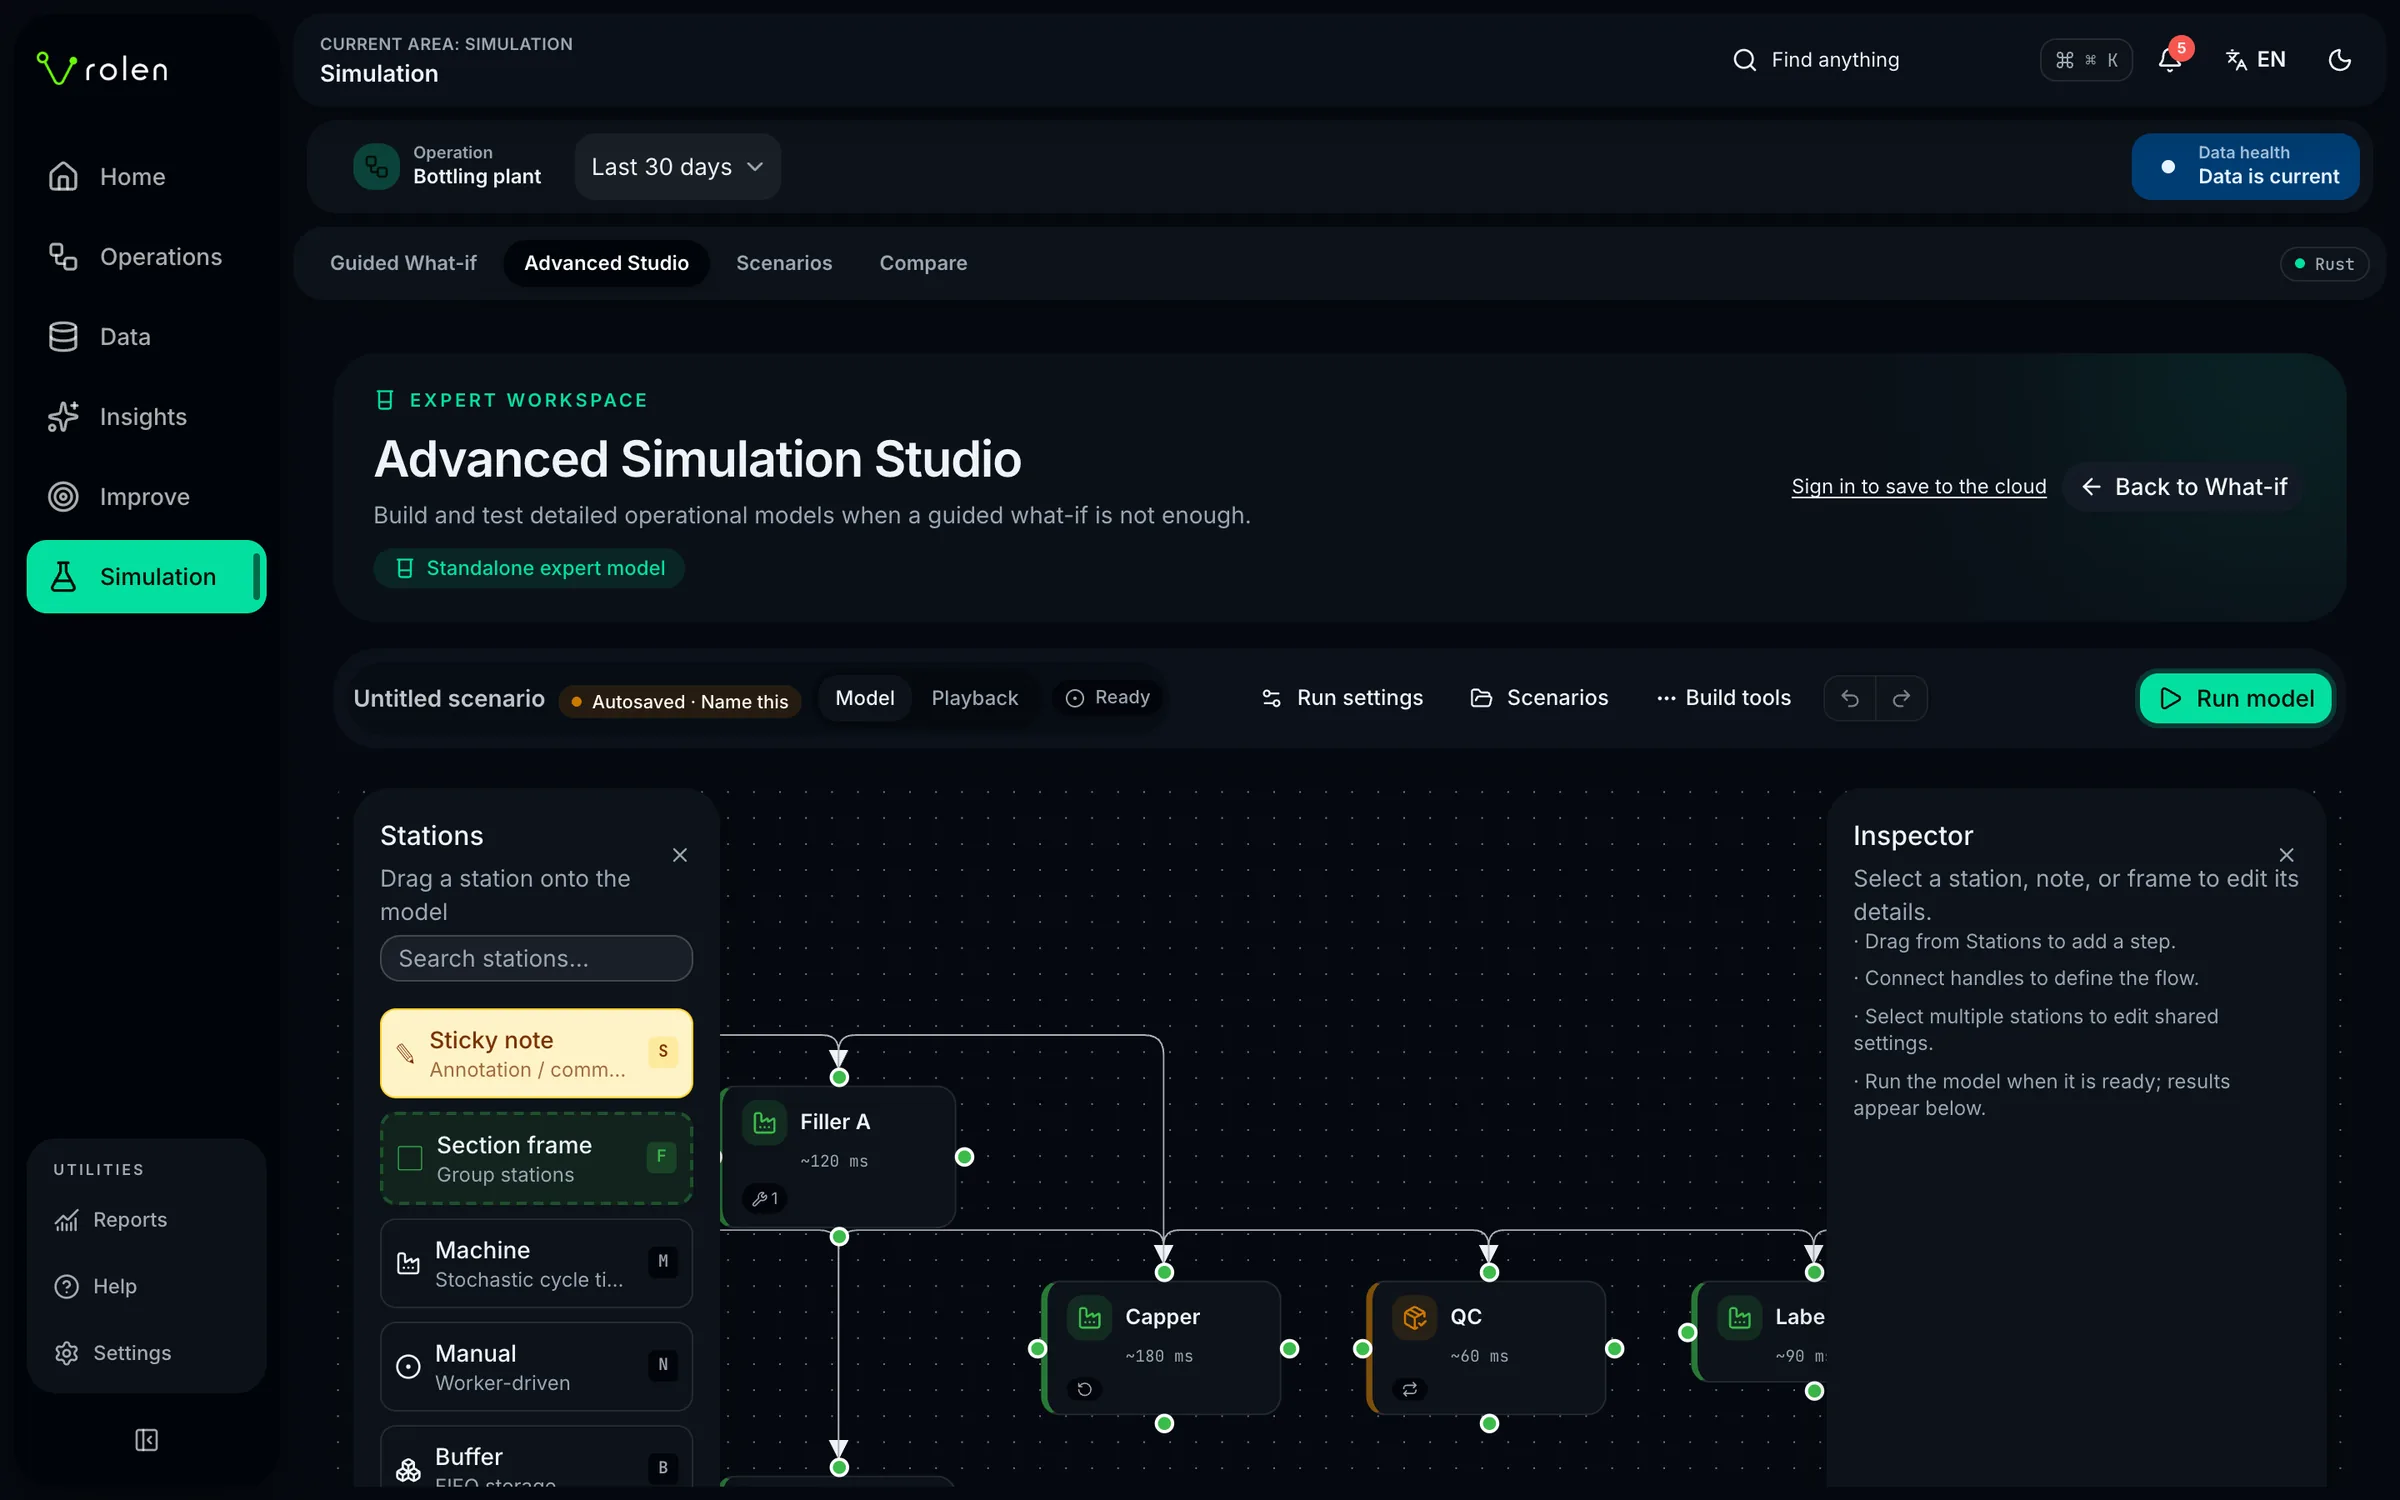Click the undo arrow icon
Viewport: 2400px width, 1500px height.
pyautogui.click(x=1850, y=698)
